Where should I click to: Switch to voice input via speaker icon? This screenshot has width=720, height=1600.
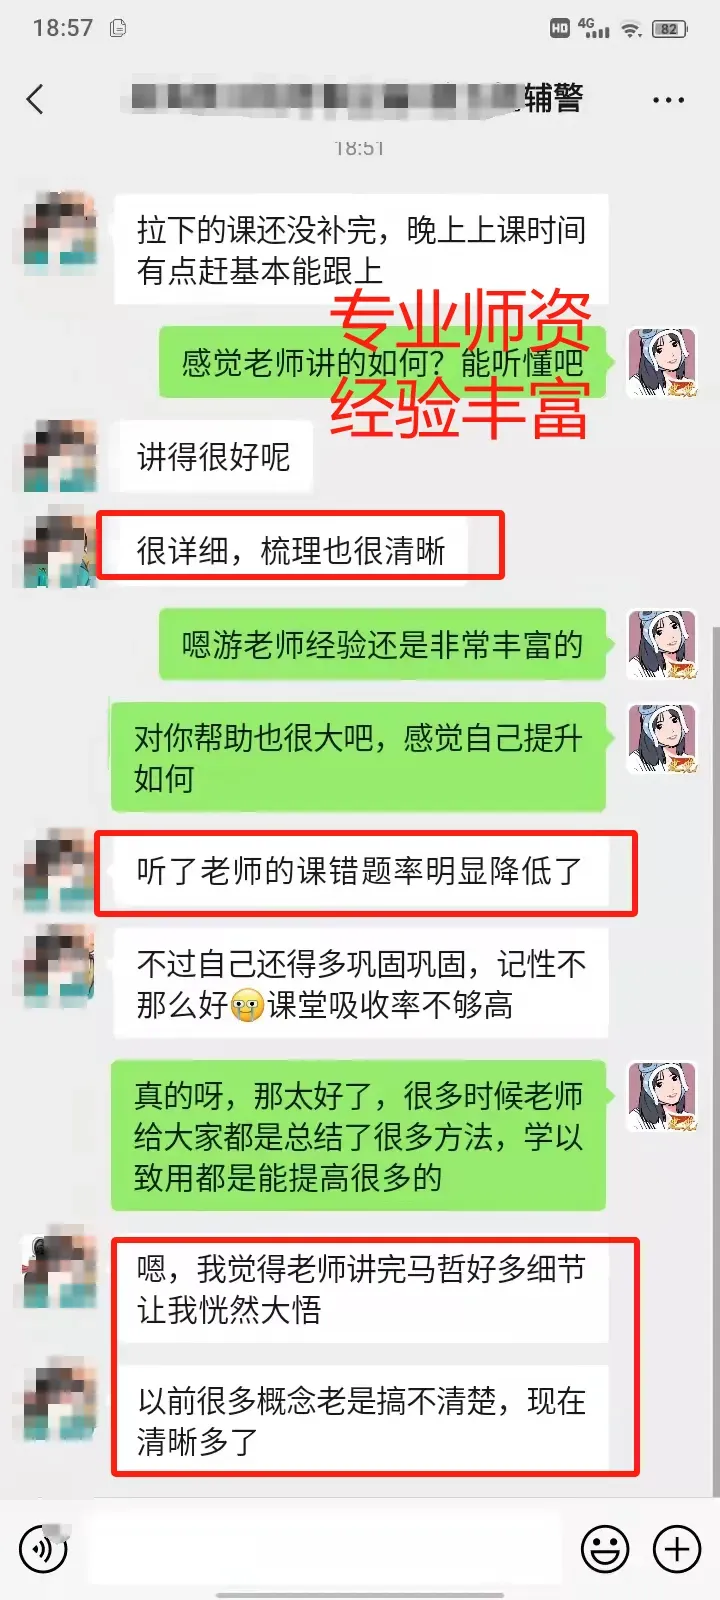pos(44,1550)
